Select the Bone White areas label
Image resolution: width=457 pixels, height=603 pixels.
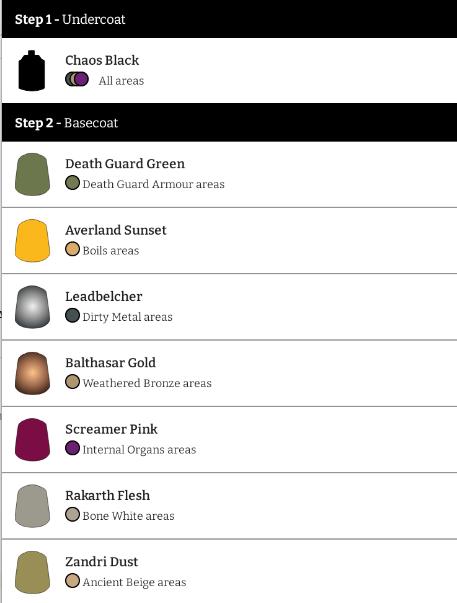tap(128, 516)
